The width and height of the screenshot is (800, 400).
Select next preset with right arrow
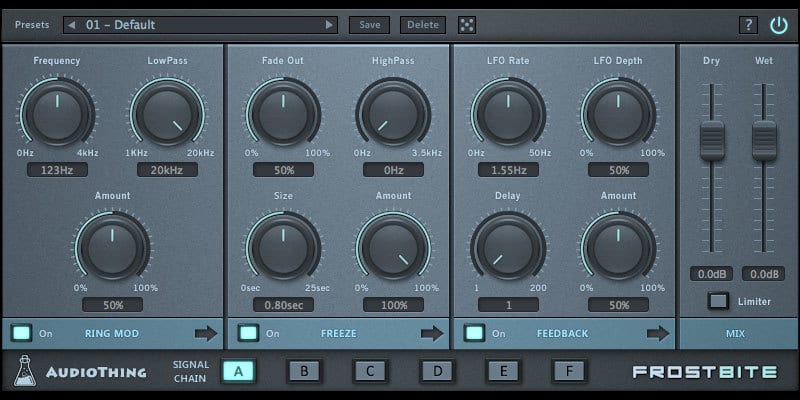(330, 24)
